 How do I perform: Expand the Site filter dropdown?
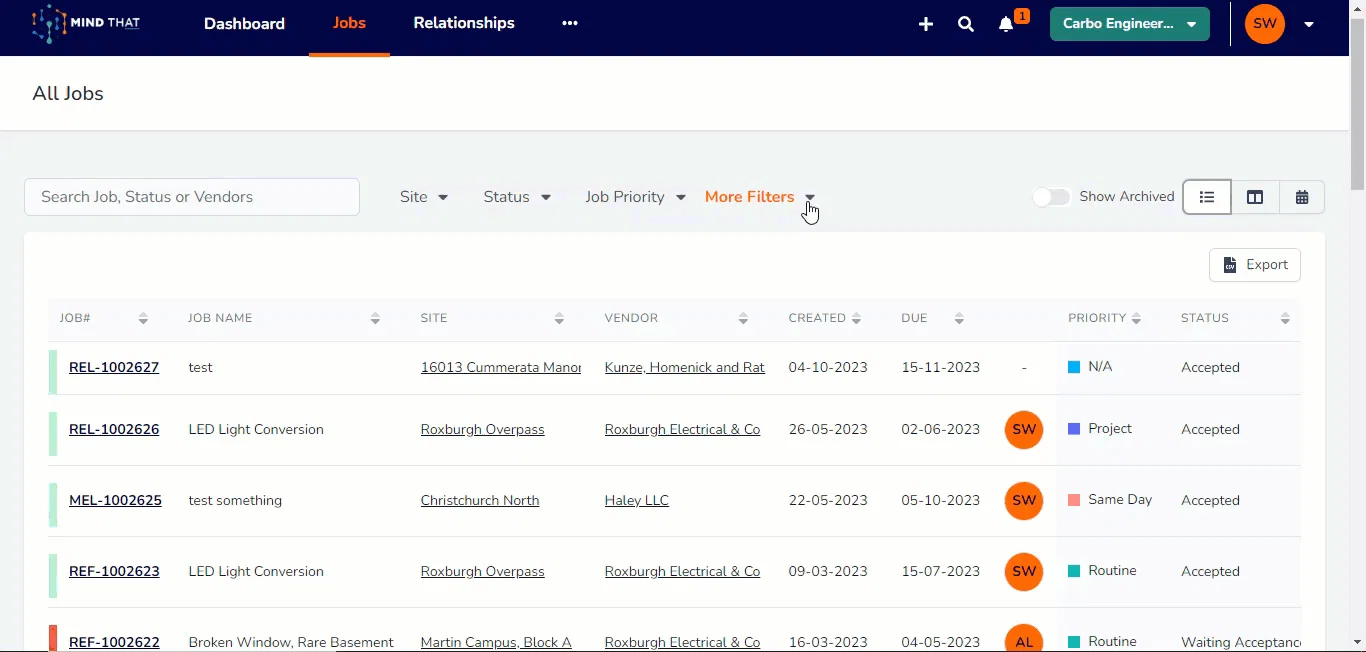tap(424, 197)
